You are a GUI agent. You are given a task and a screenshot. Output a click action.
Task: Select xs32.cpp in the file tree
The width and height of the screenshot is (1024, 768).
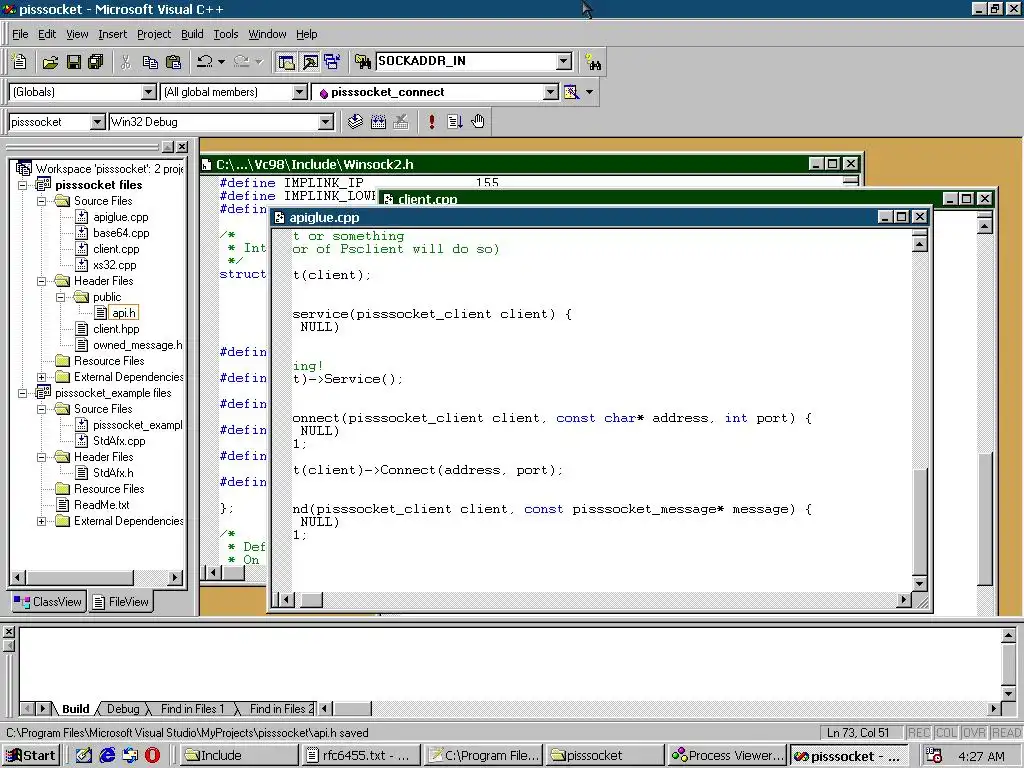click(114, 265)
